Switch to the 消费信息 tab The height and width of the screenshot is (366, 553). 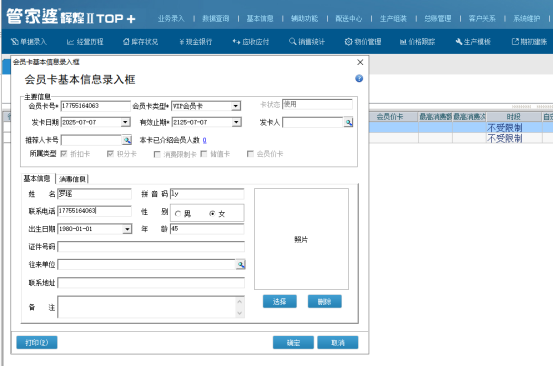tap(72, 179)
